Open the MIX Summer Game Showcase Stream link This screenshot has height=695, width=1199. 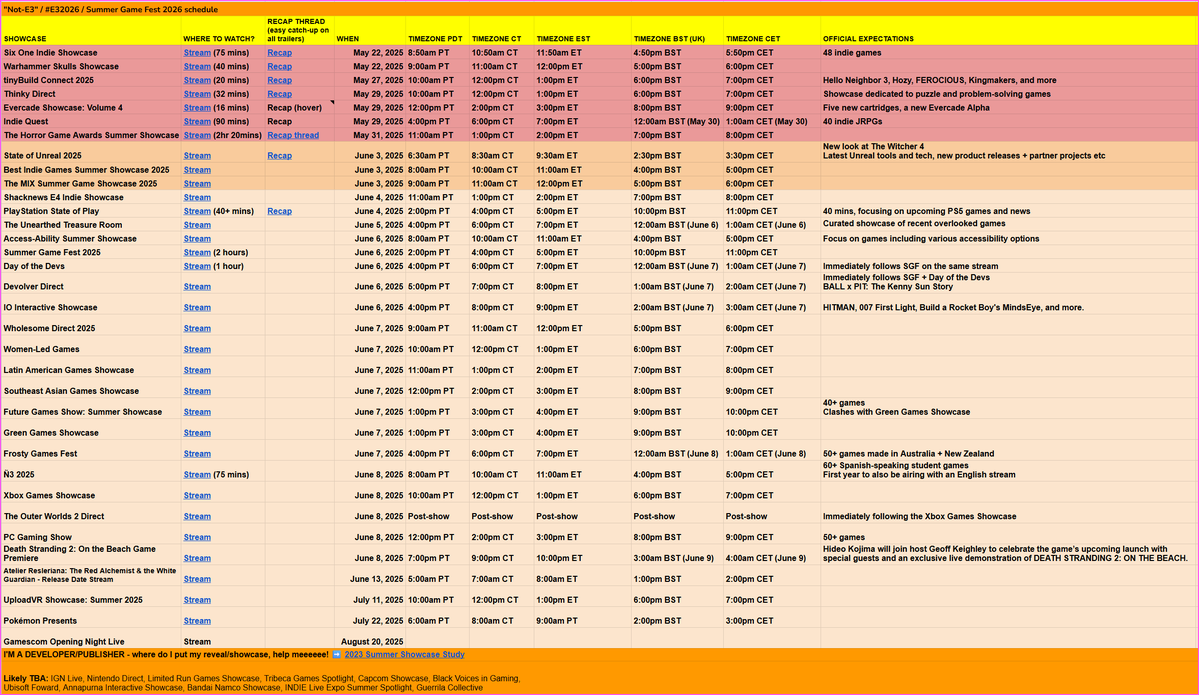[197, 183]
